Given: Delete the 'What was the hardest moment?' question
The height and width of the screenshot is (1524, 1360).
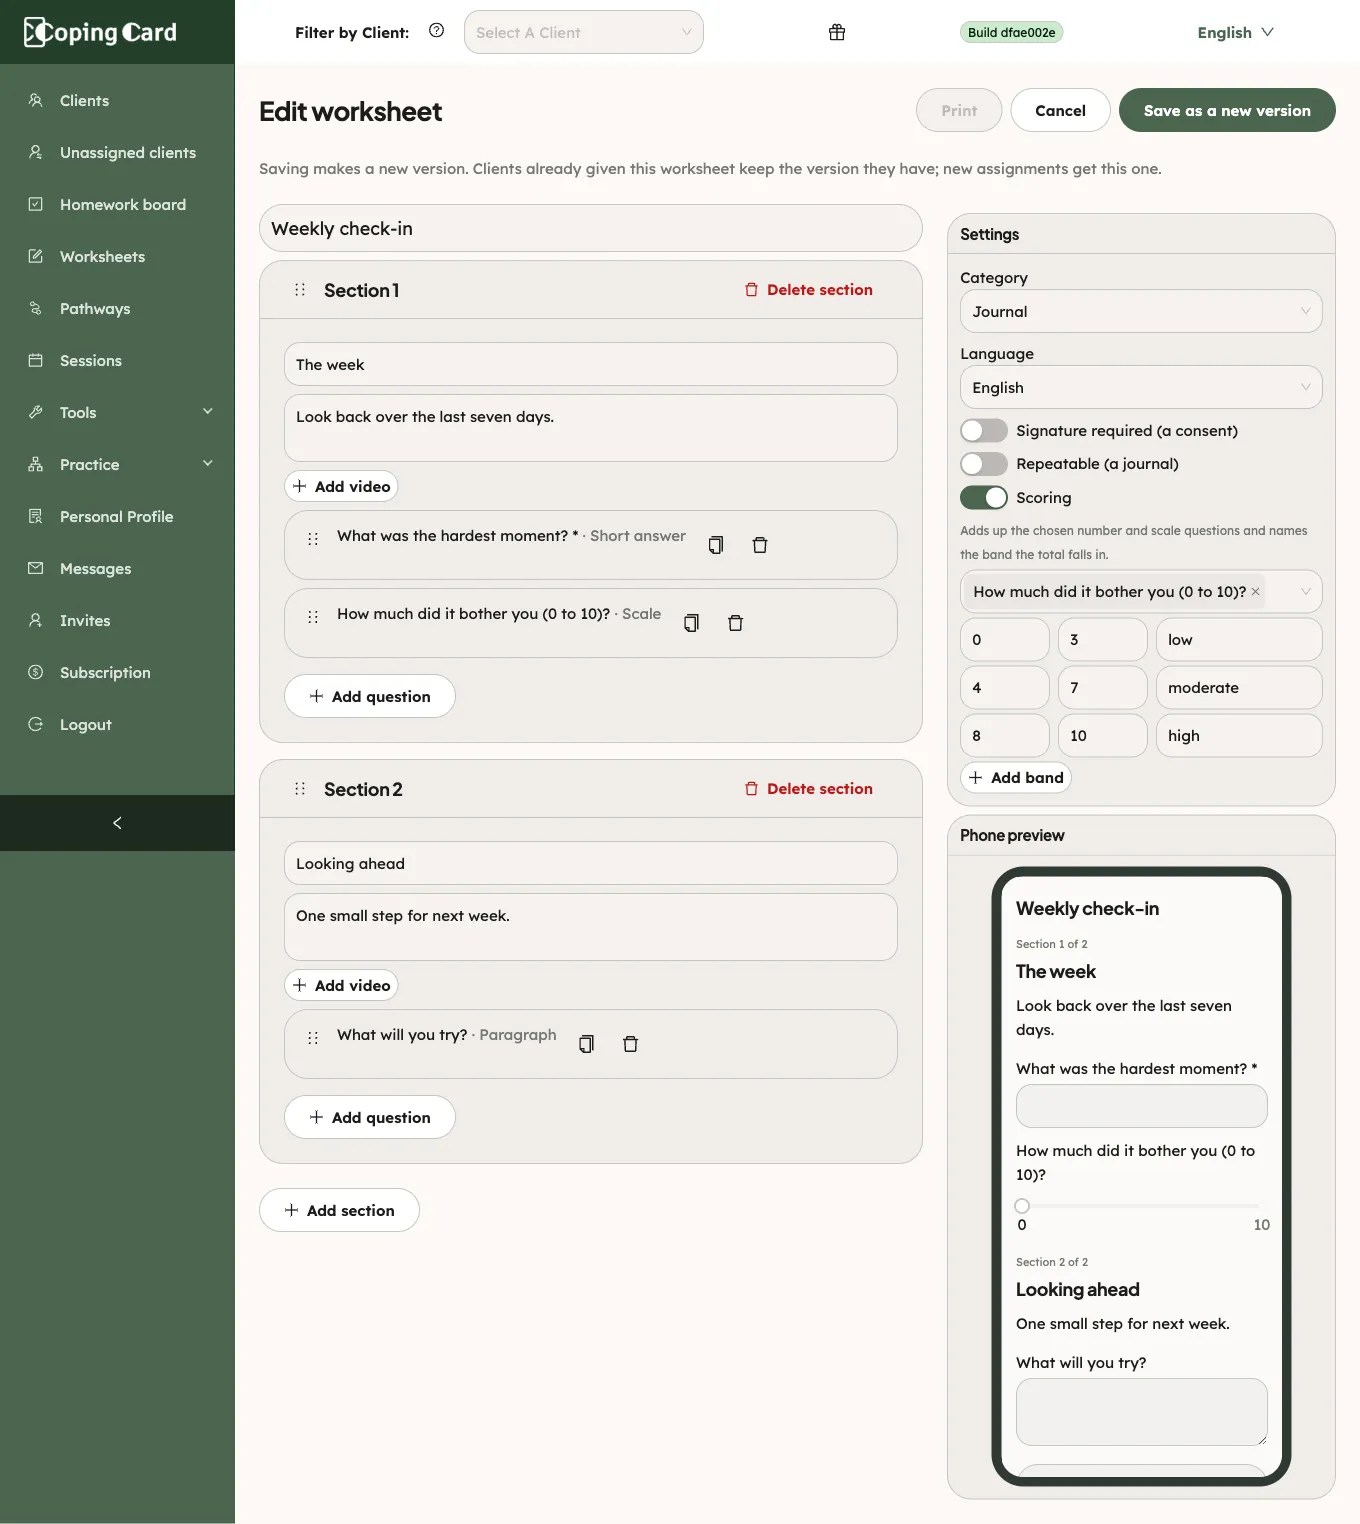Looking at the screenshot, I should pos(760,545).
